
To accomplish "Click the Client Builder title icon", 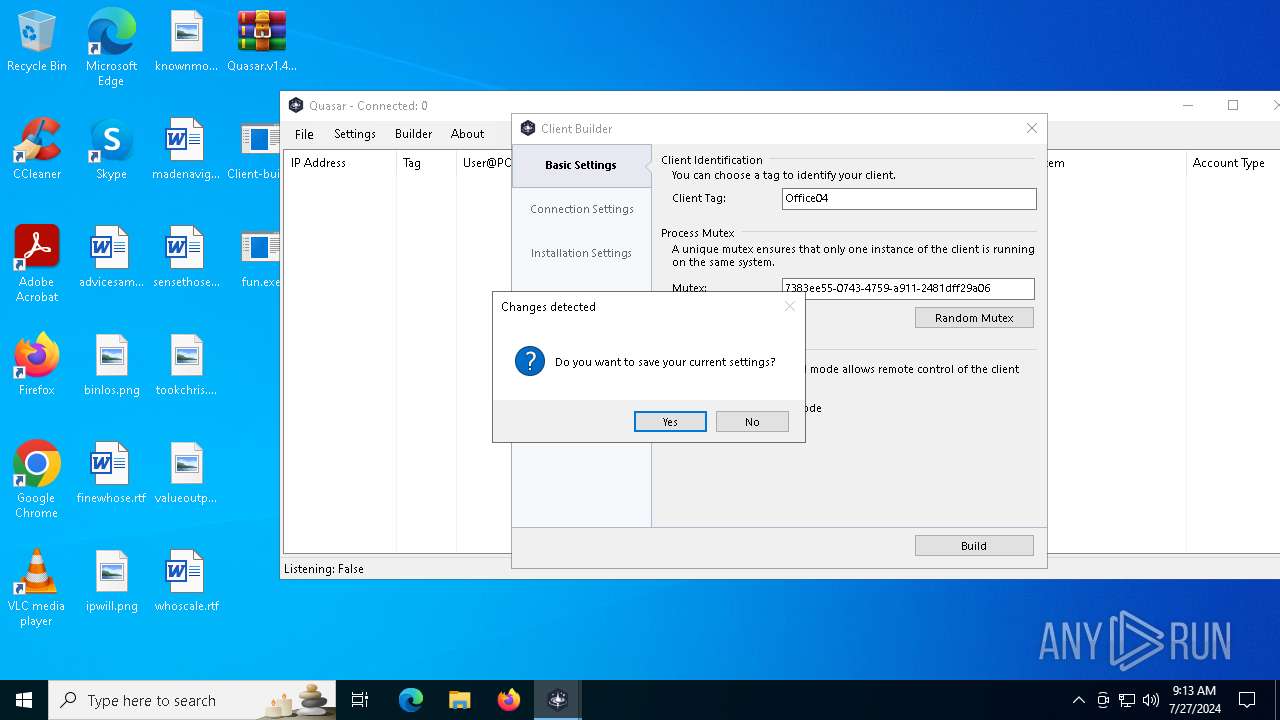I will tap(528, 128).
